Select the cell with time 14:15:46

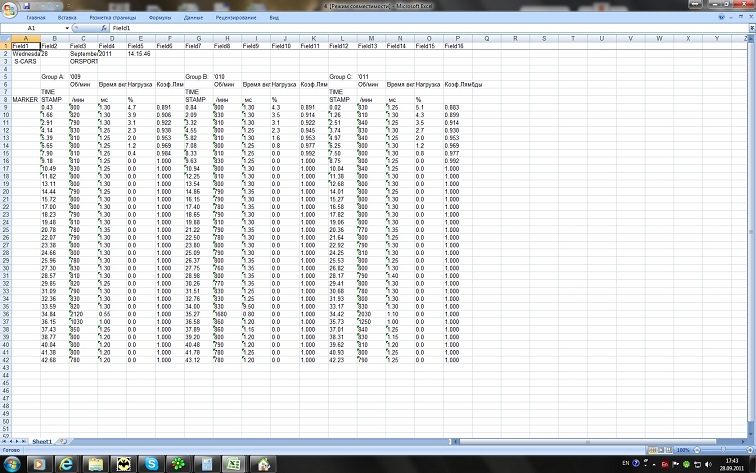click(141, 54)
